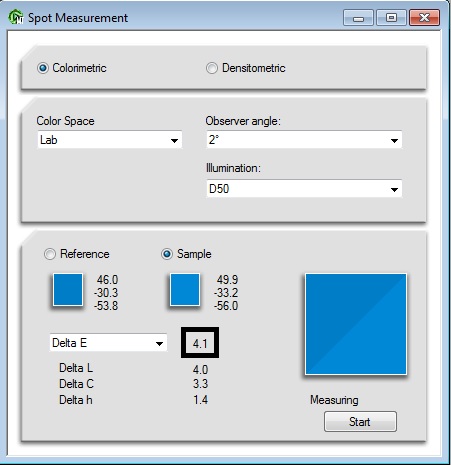Screen dimensions: 451x465
Task: Click the large color comparison preview square
Action: [356, 324]
